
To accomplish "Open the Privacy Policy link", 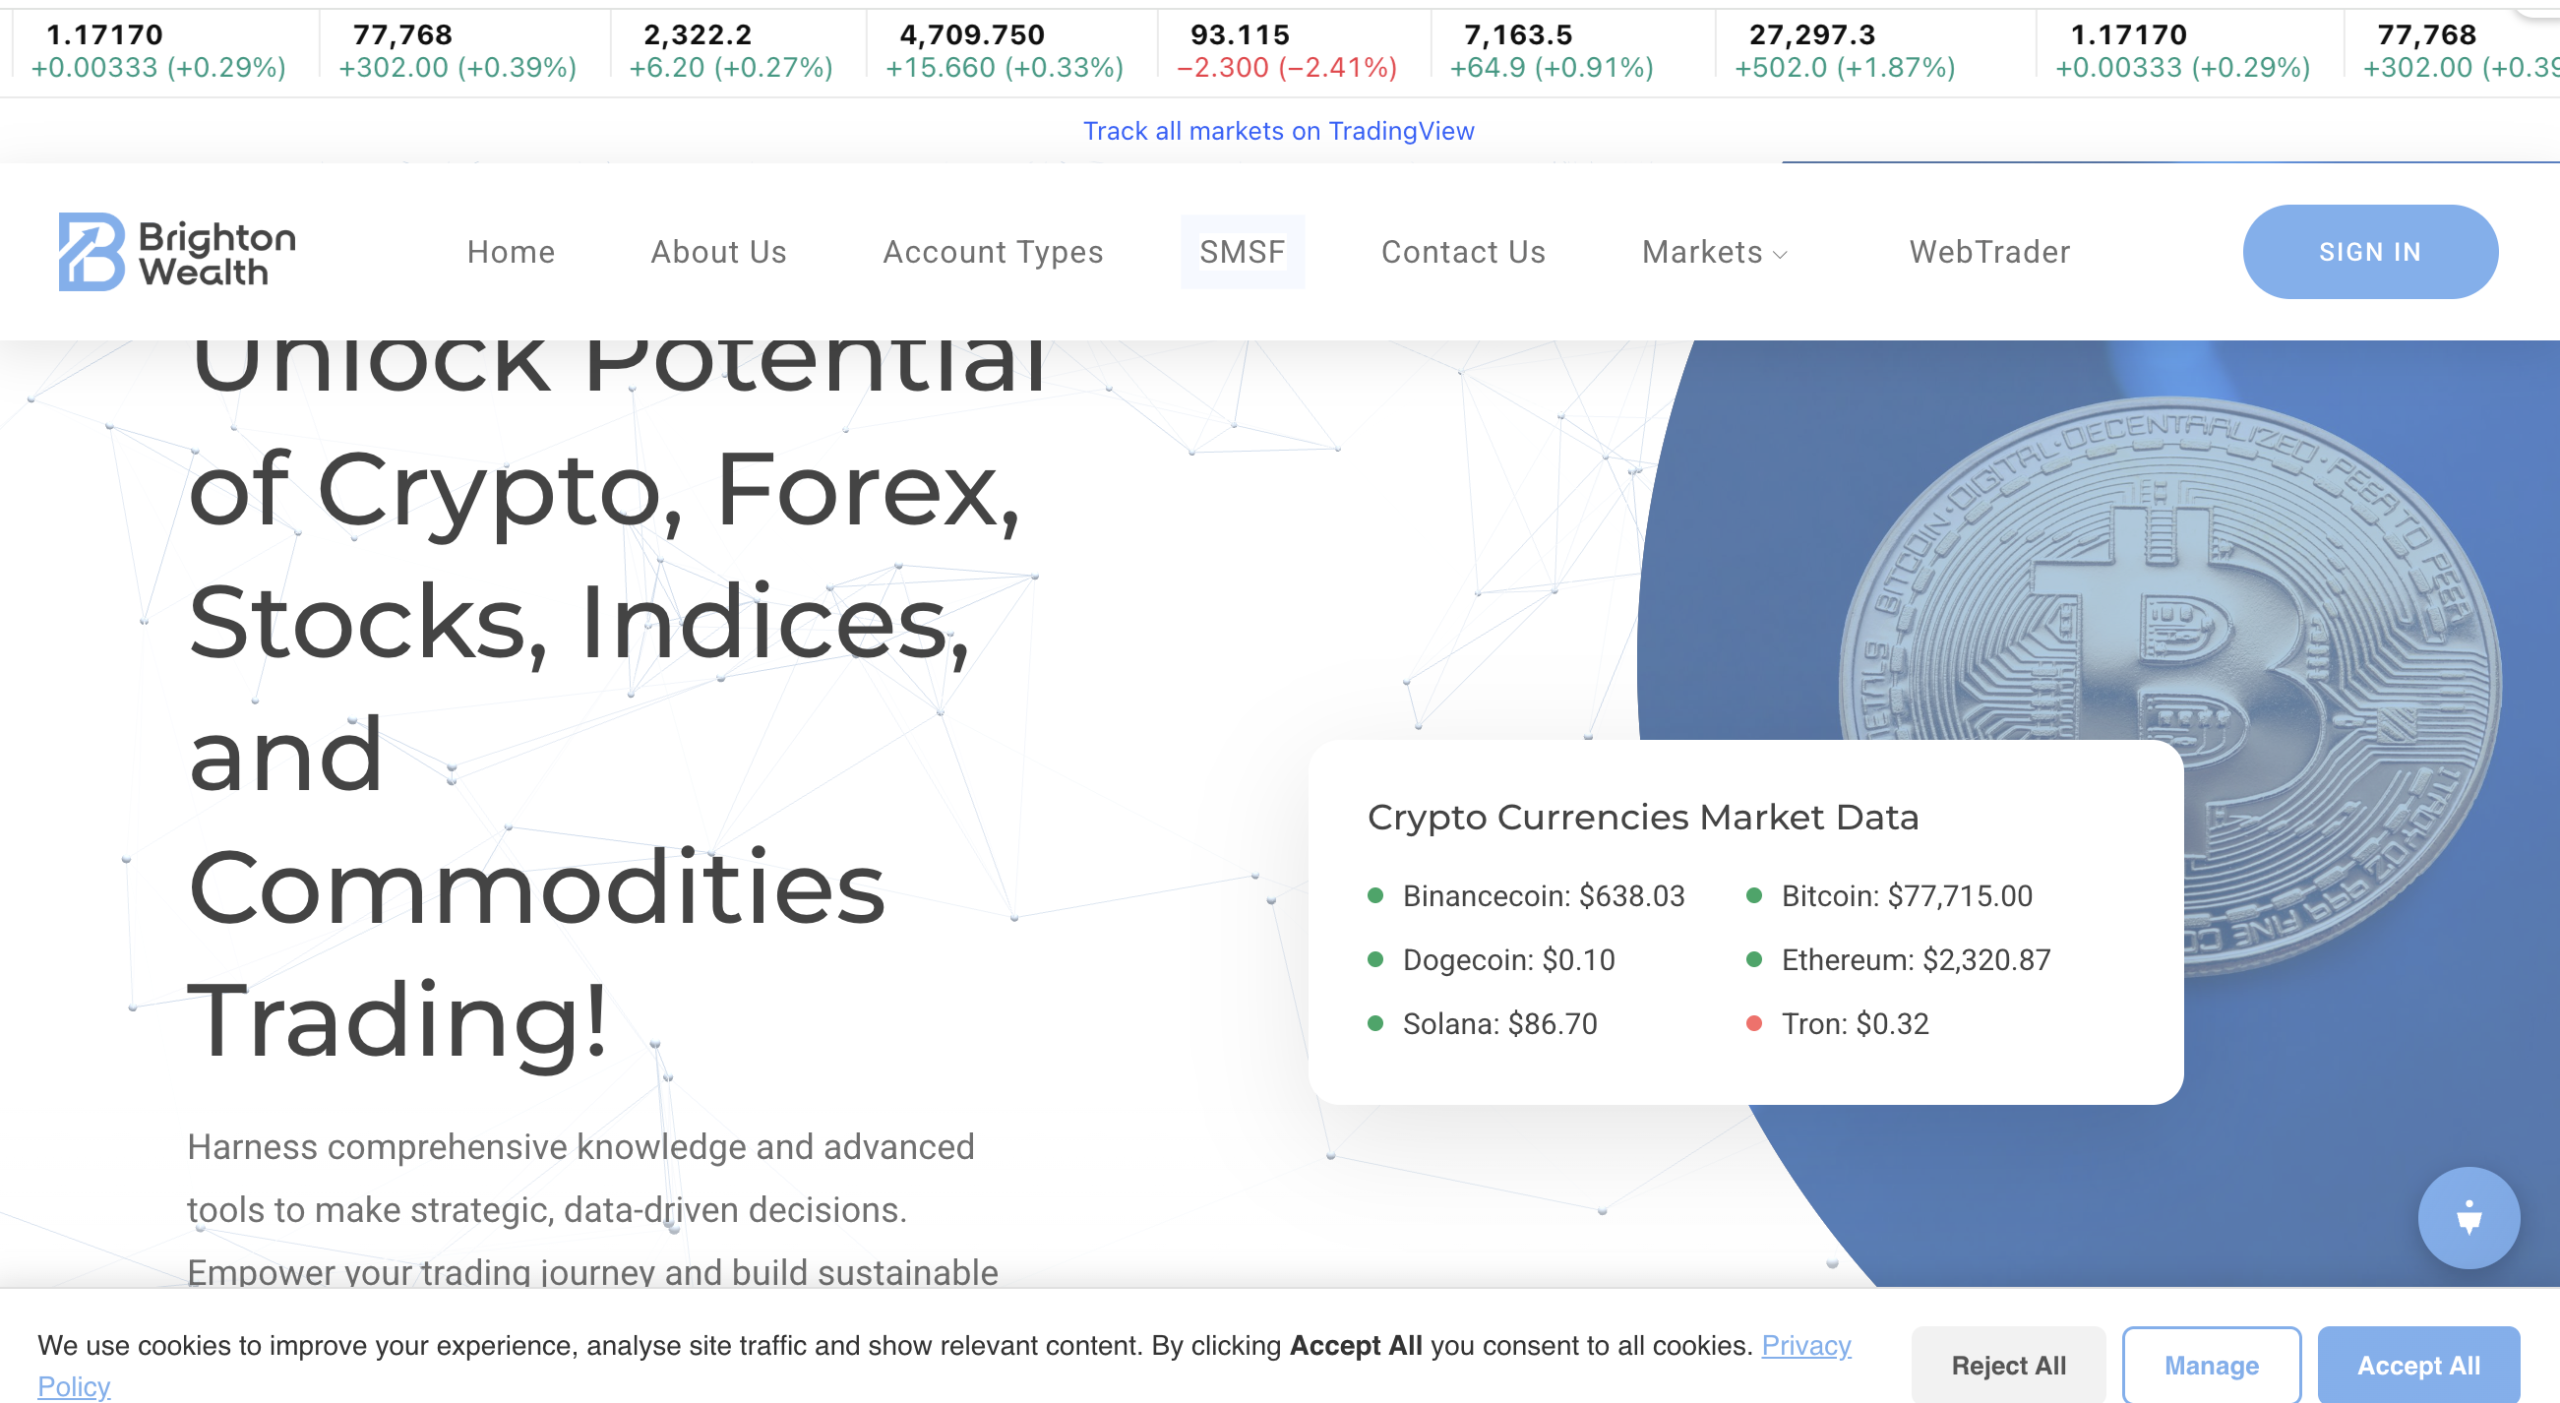I will tap(1806, 1345).
